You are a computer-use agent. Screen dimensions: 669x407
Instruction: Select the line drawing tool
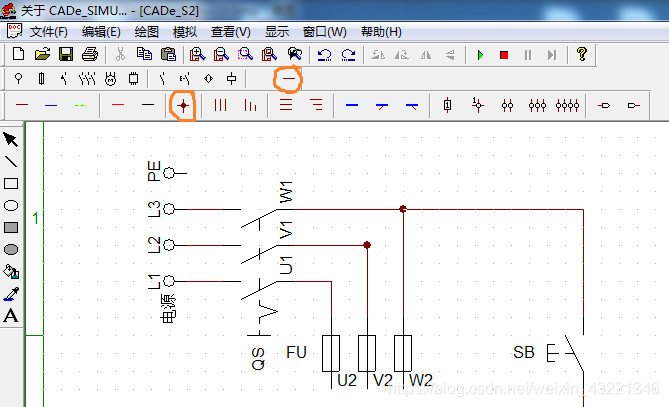[11, 161]
